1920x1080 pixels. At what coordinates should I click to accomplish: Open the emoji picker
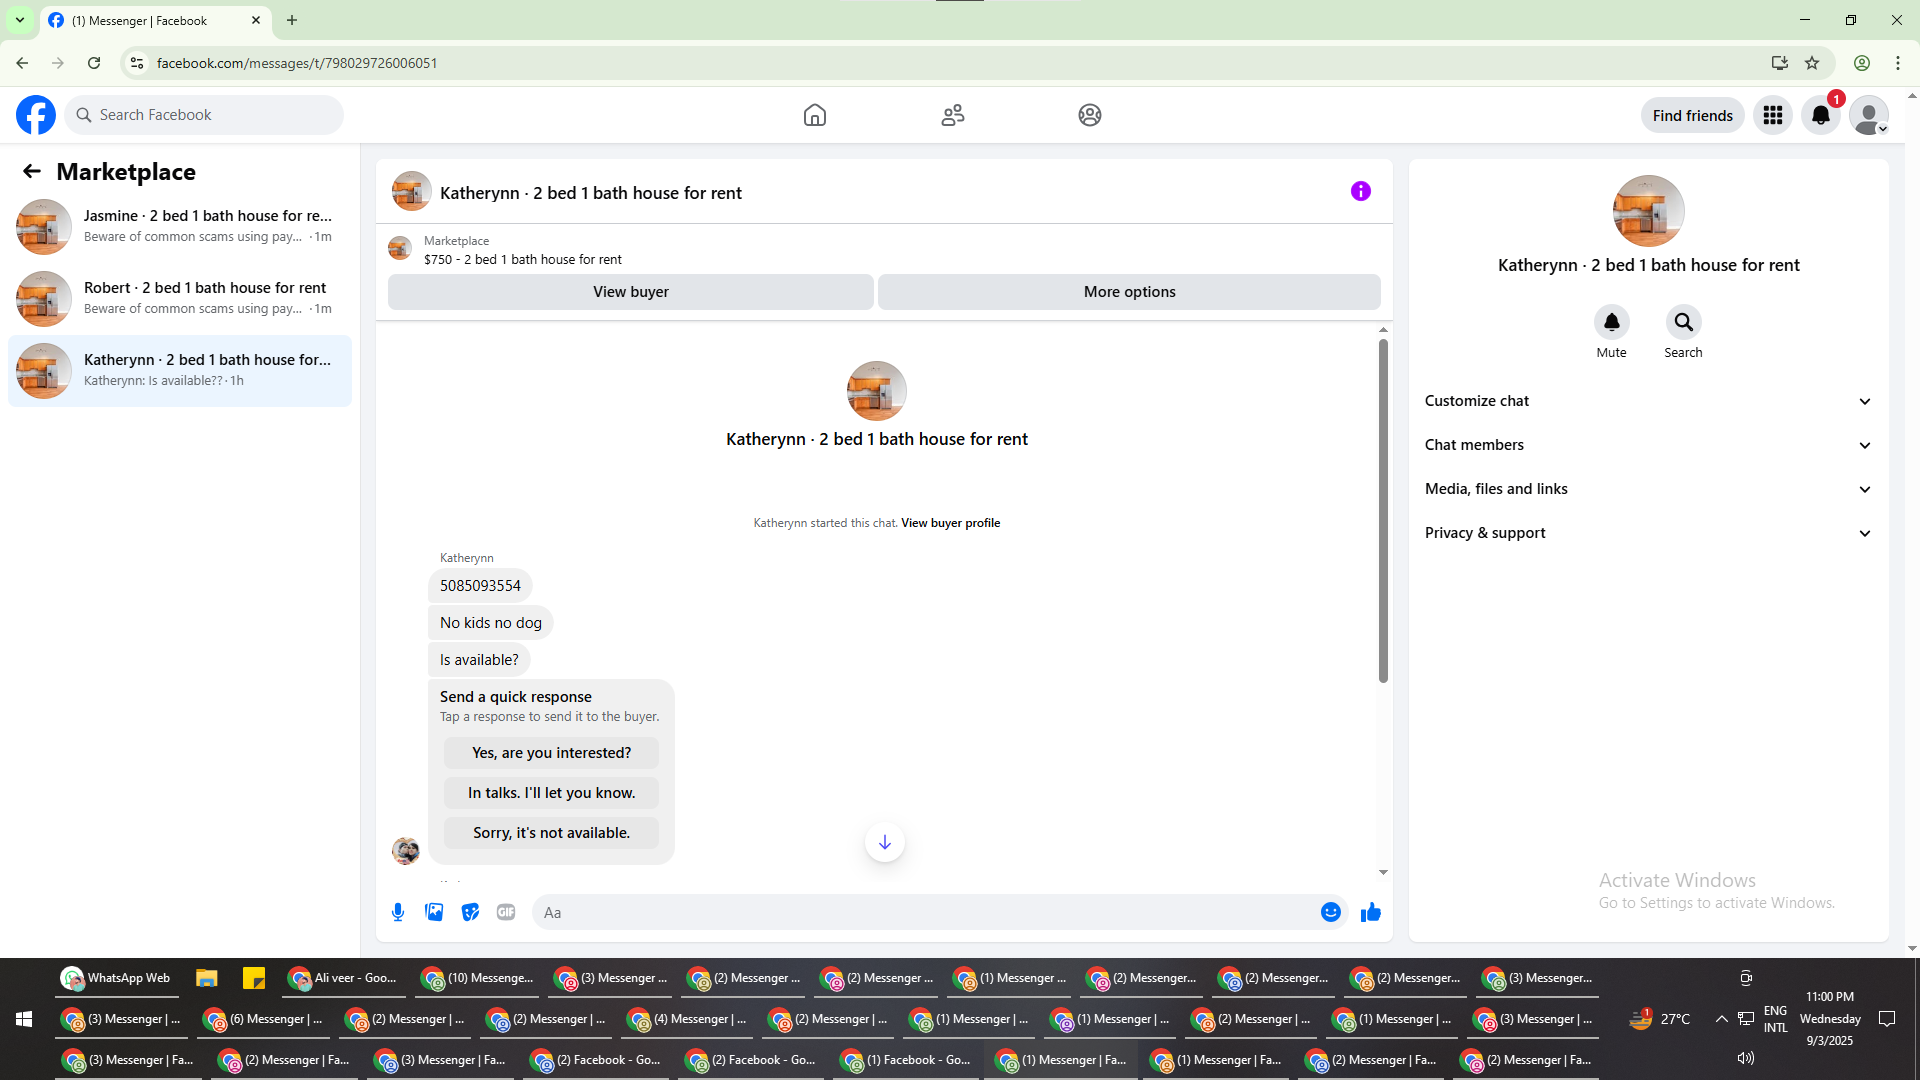(x=1331, y=912)
